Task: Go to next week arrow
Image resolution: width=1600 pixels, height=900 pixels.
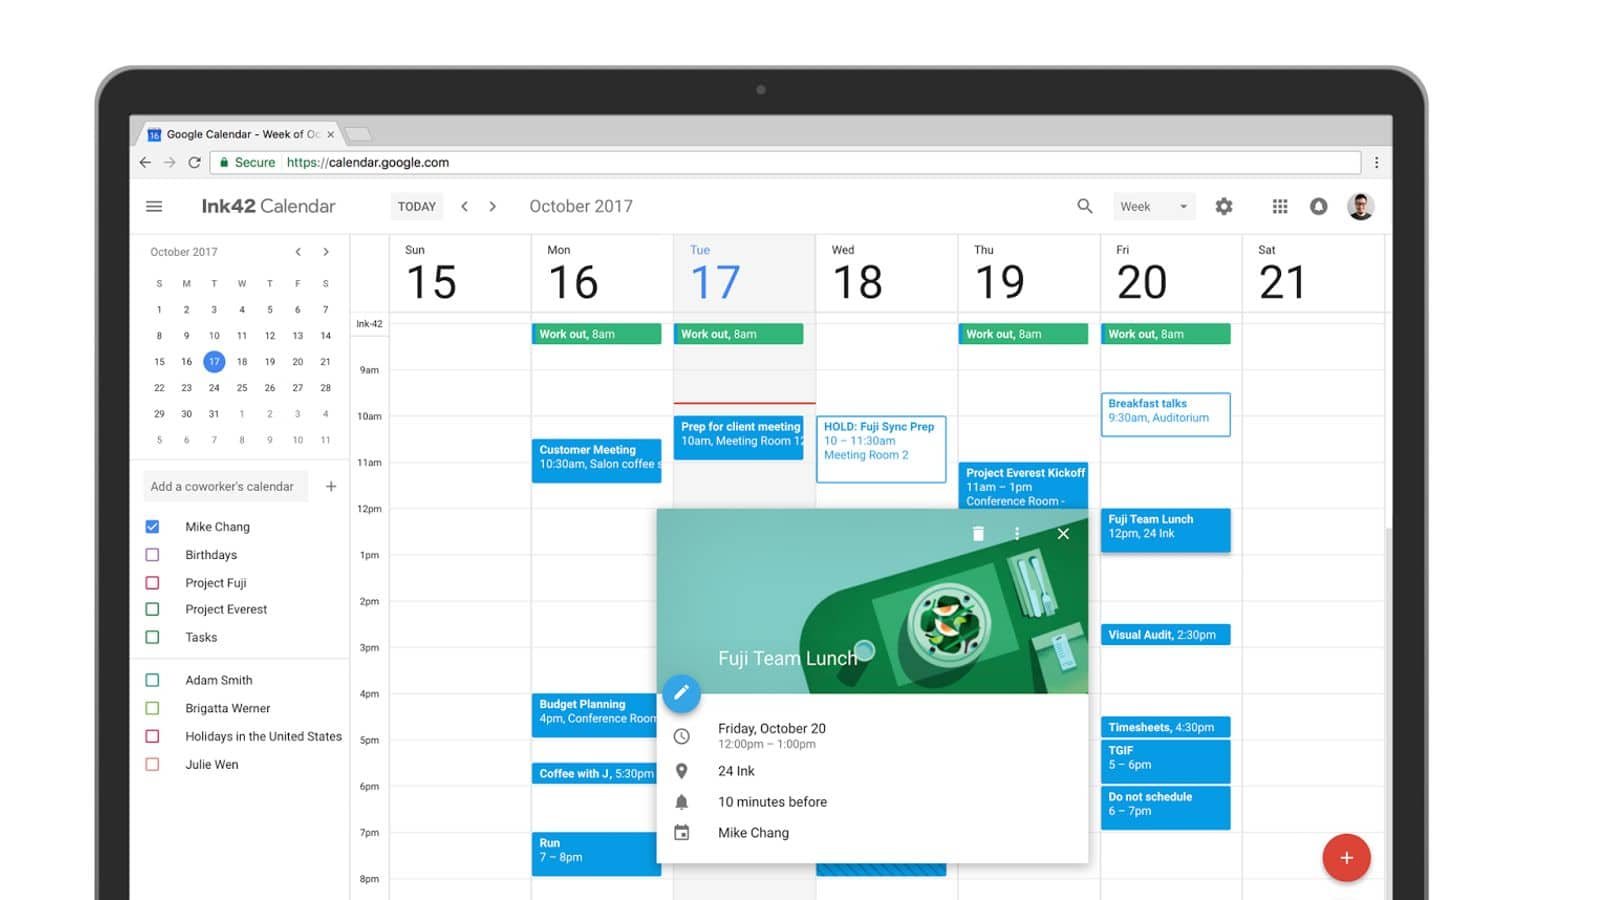Action: (x=492, y=206)
